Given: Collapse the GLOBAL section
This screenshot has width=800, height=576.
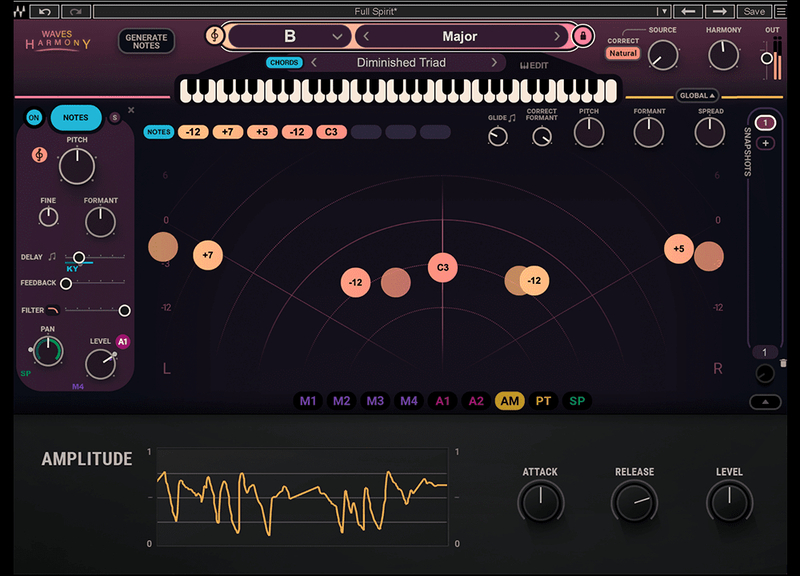Looking at the screenshot, I should 697,95.
